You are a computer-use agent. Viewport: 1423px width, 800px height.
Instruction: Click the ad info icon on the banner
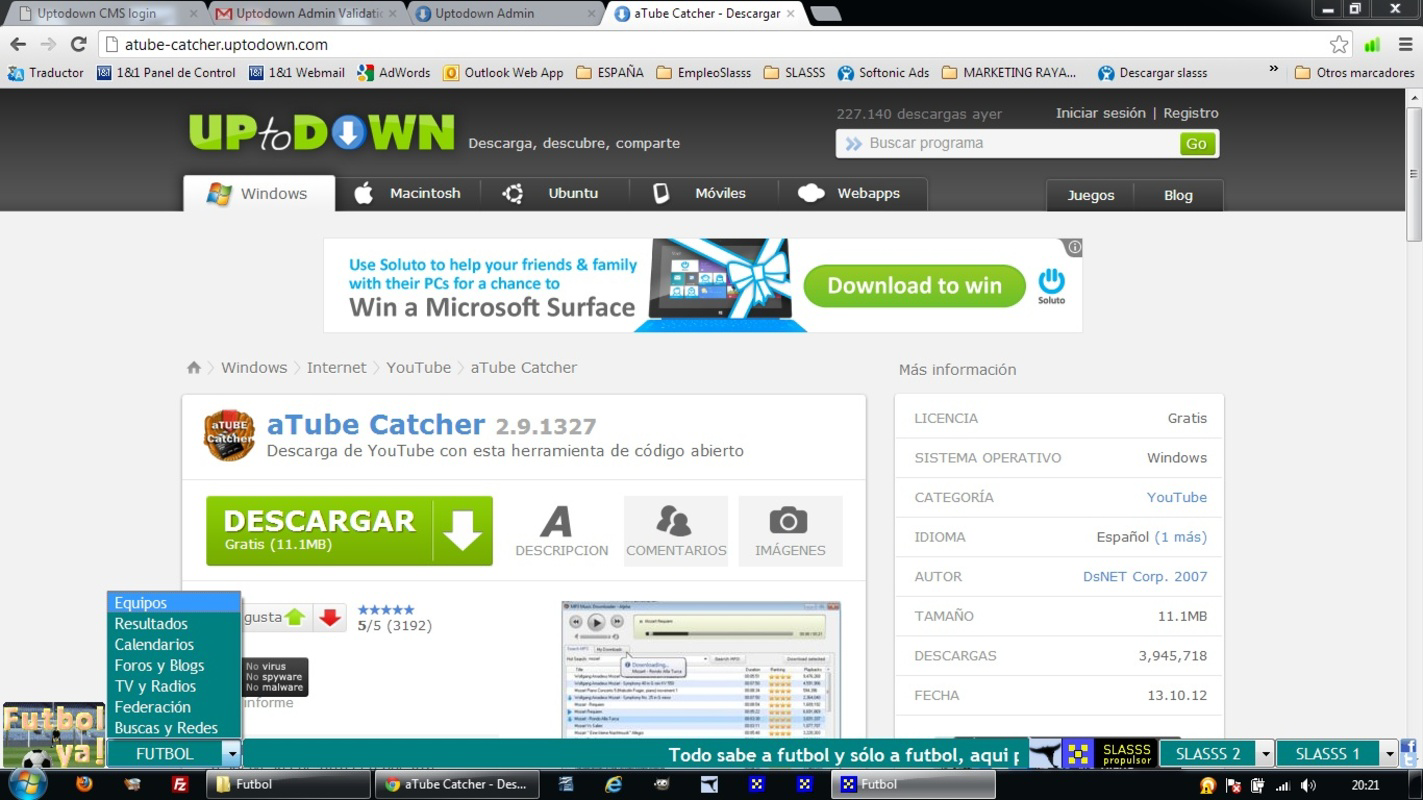[1074, 247]
